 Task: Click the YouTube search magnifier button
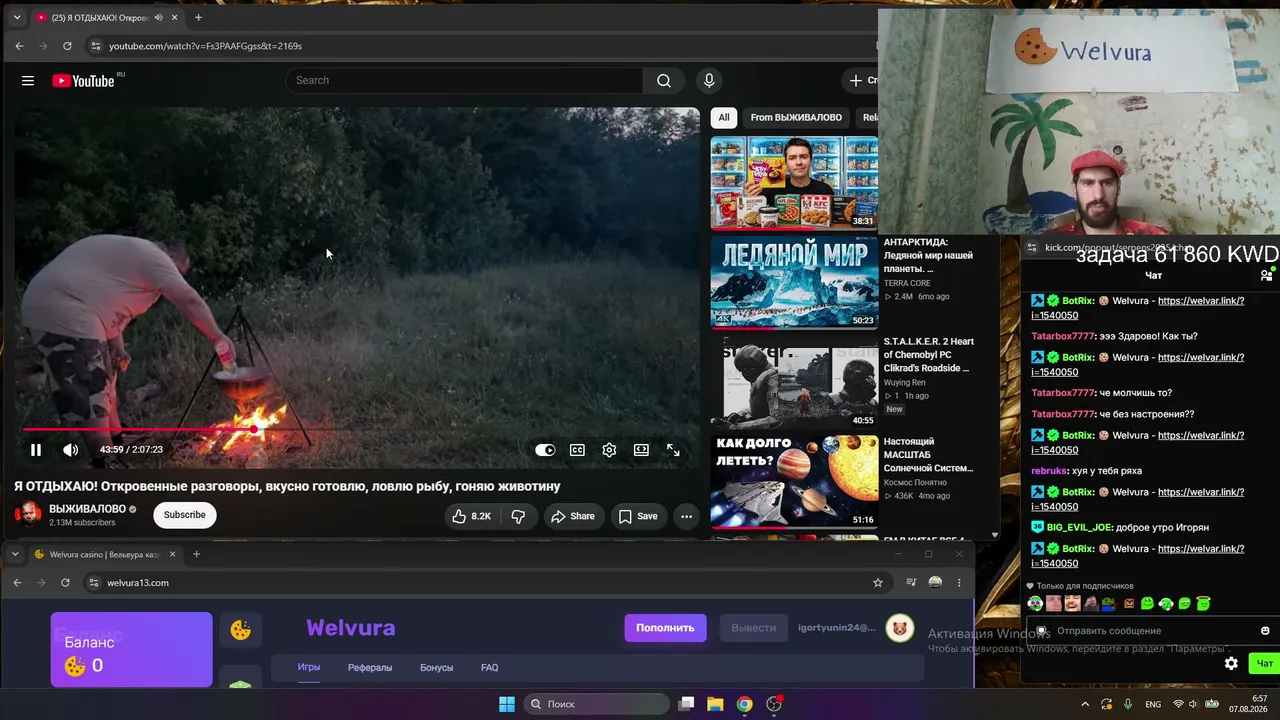664,81
